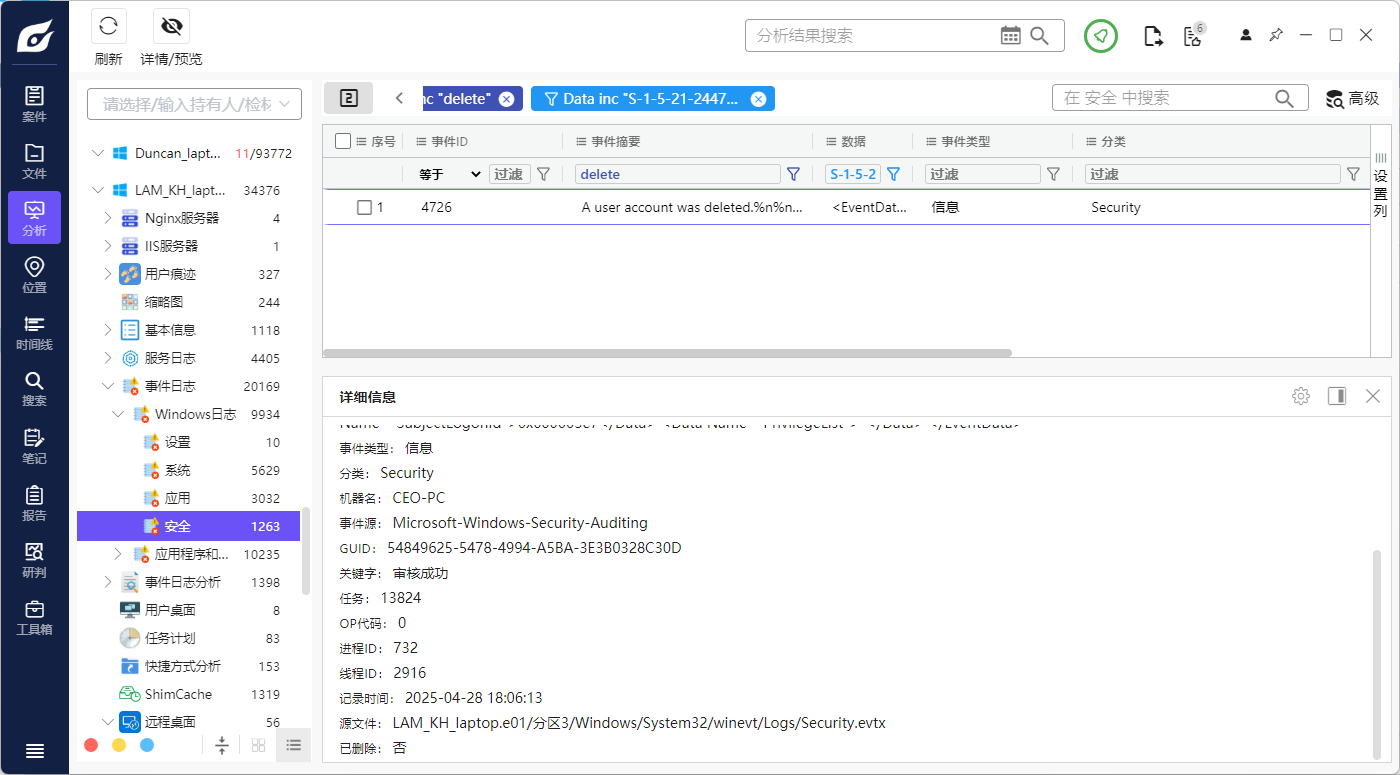
Task: Expand the Nginx服务器 tree node
Action: (108, 217)
